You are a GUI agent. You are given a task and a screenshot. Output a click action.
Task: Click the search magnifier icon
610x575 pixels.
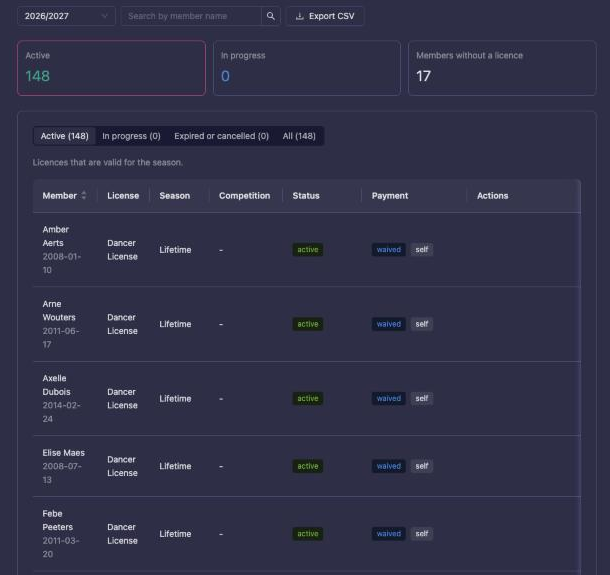(271, 16)
